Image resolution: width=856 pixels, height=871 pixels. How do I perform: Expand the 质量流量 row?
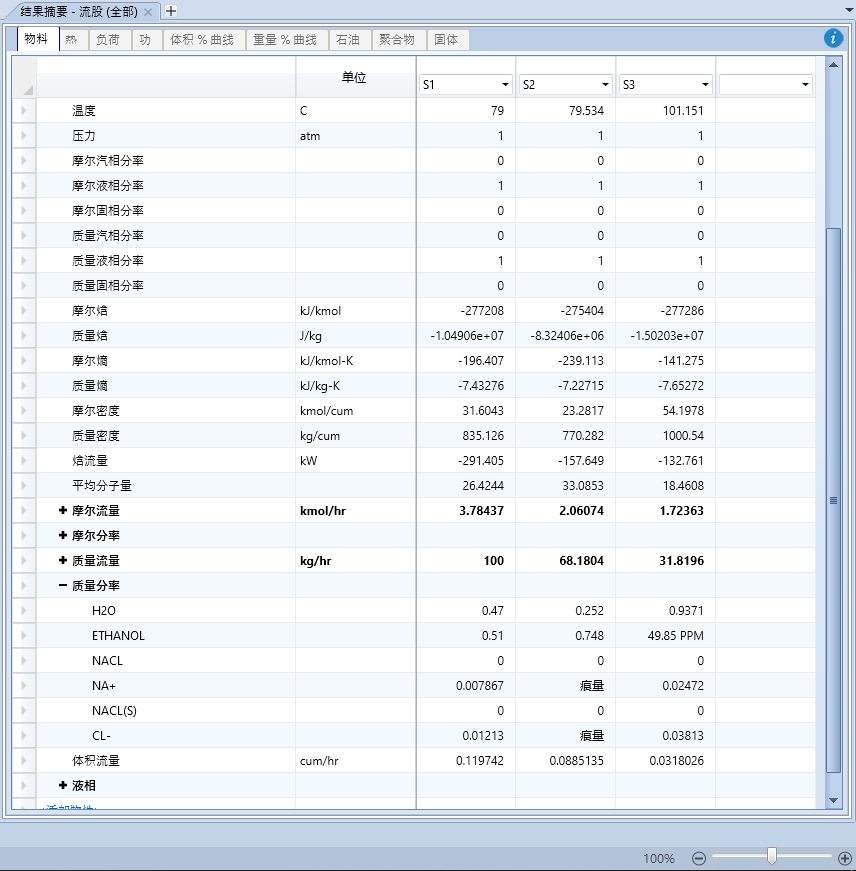(63, 561)
